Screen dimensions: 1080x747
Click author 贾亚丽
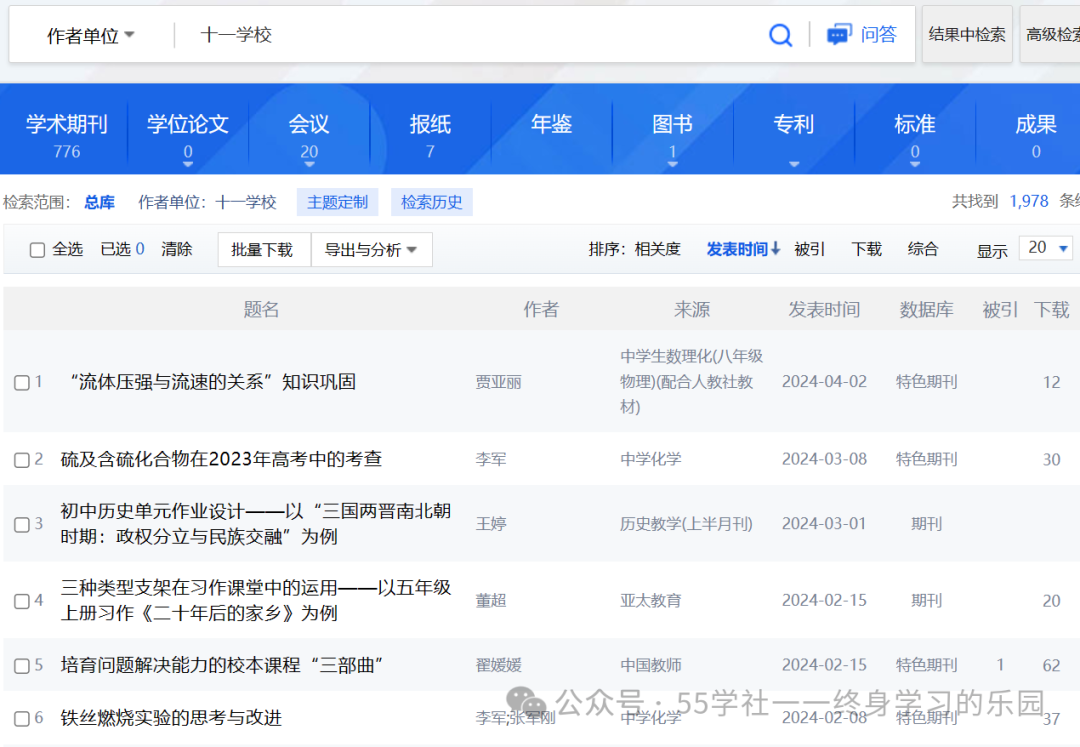498,382
